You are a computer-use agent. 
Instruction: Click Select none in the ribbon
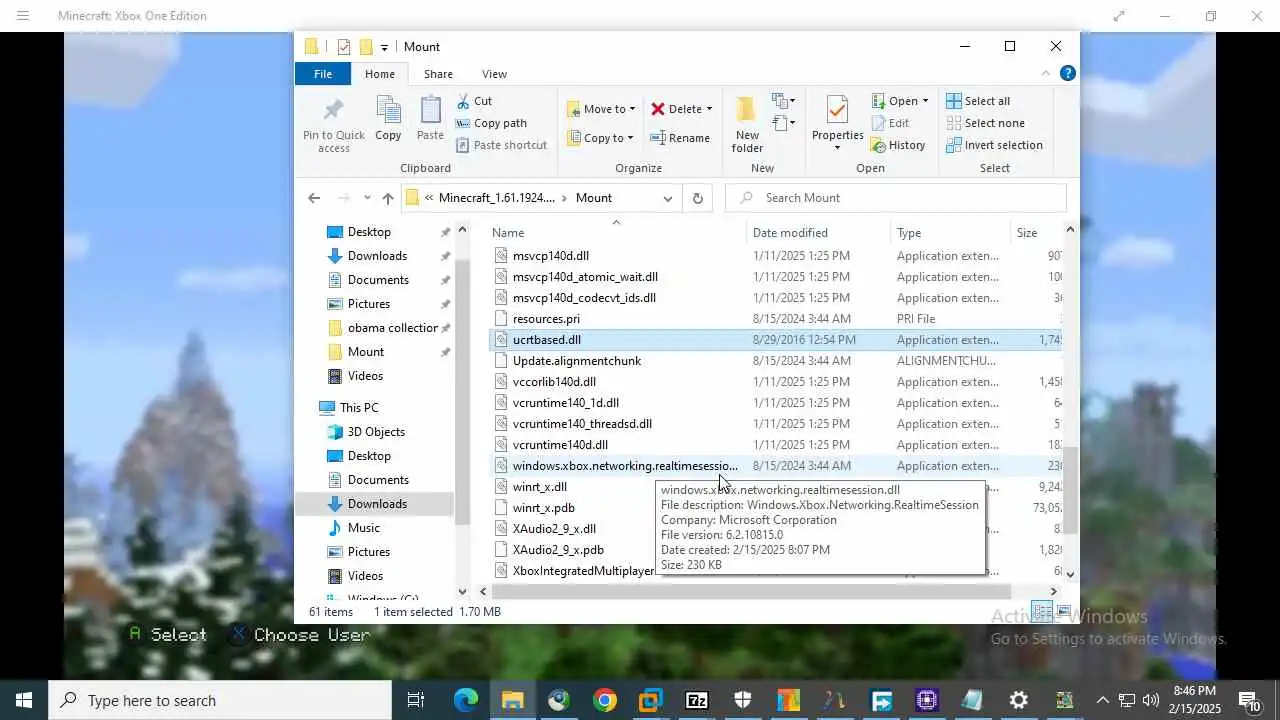(x=985, y=123)
